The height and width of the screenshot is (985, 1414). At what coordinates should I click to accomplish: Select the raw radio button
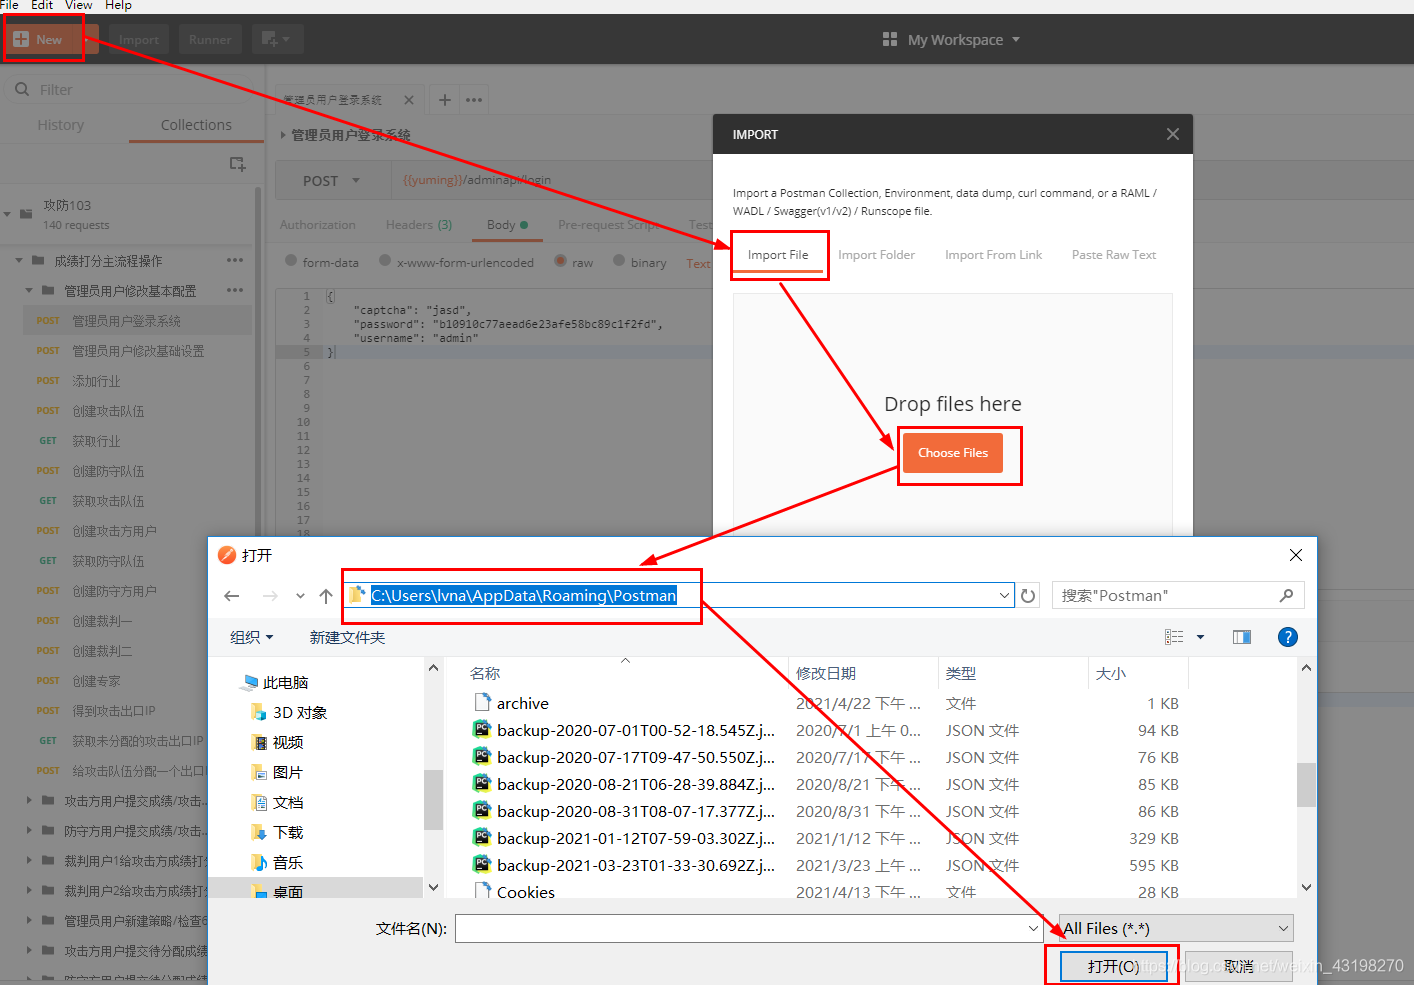point(561,261)
